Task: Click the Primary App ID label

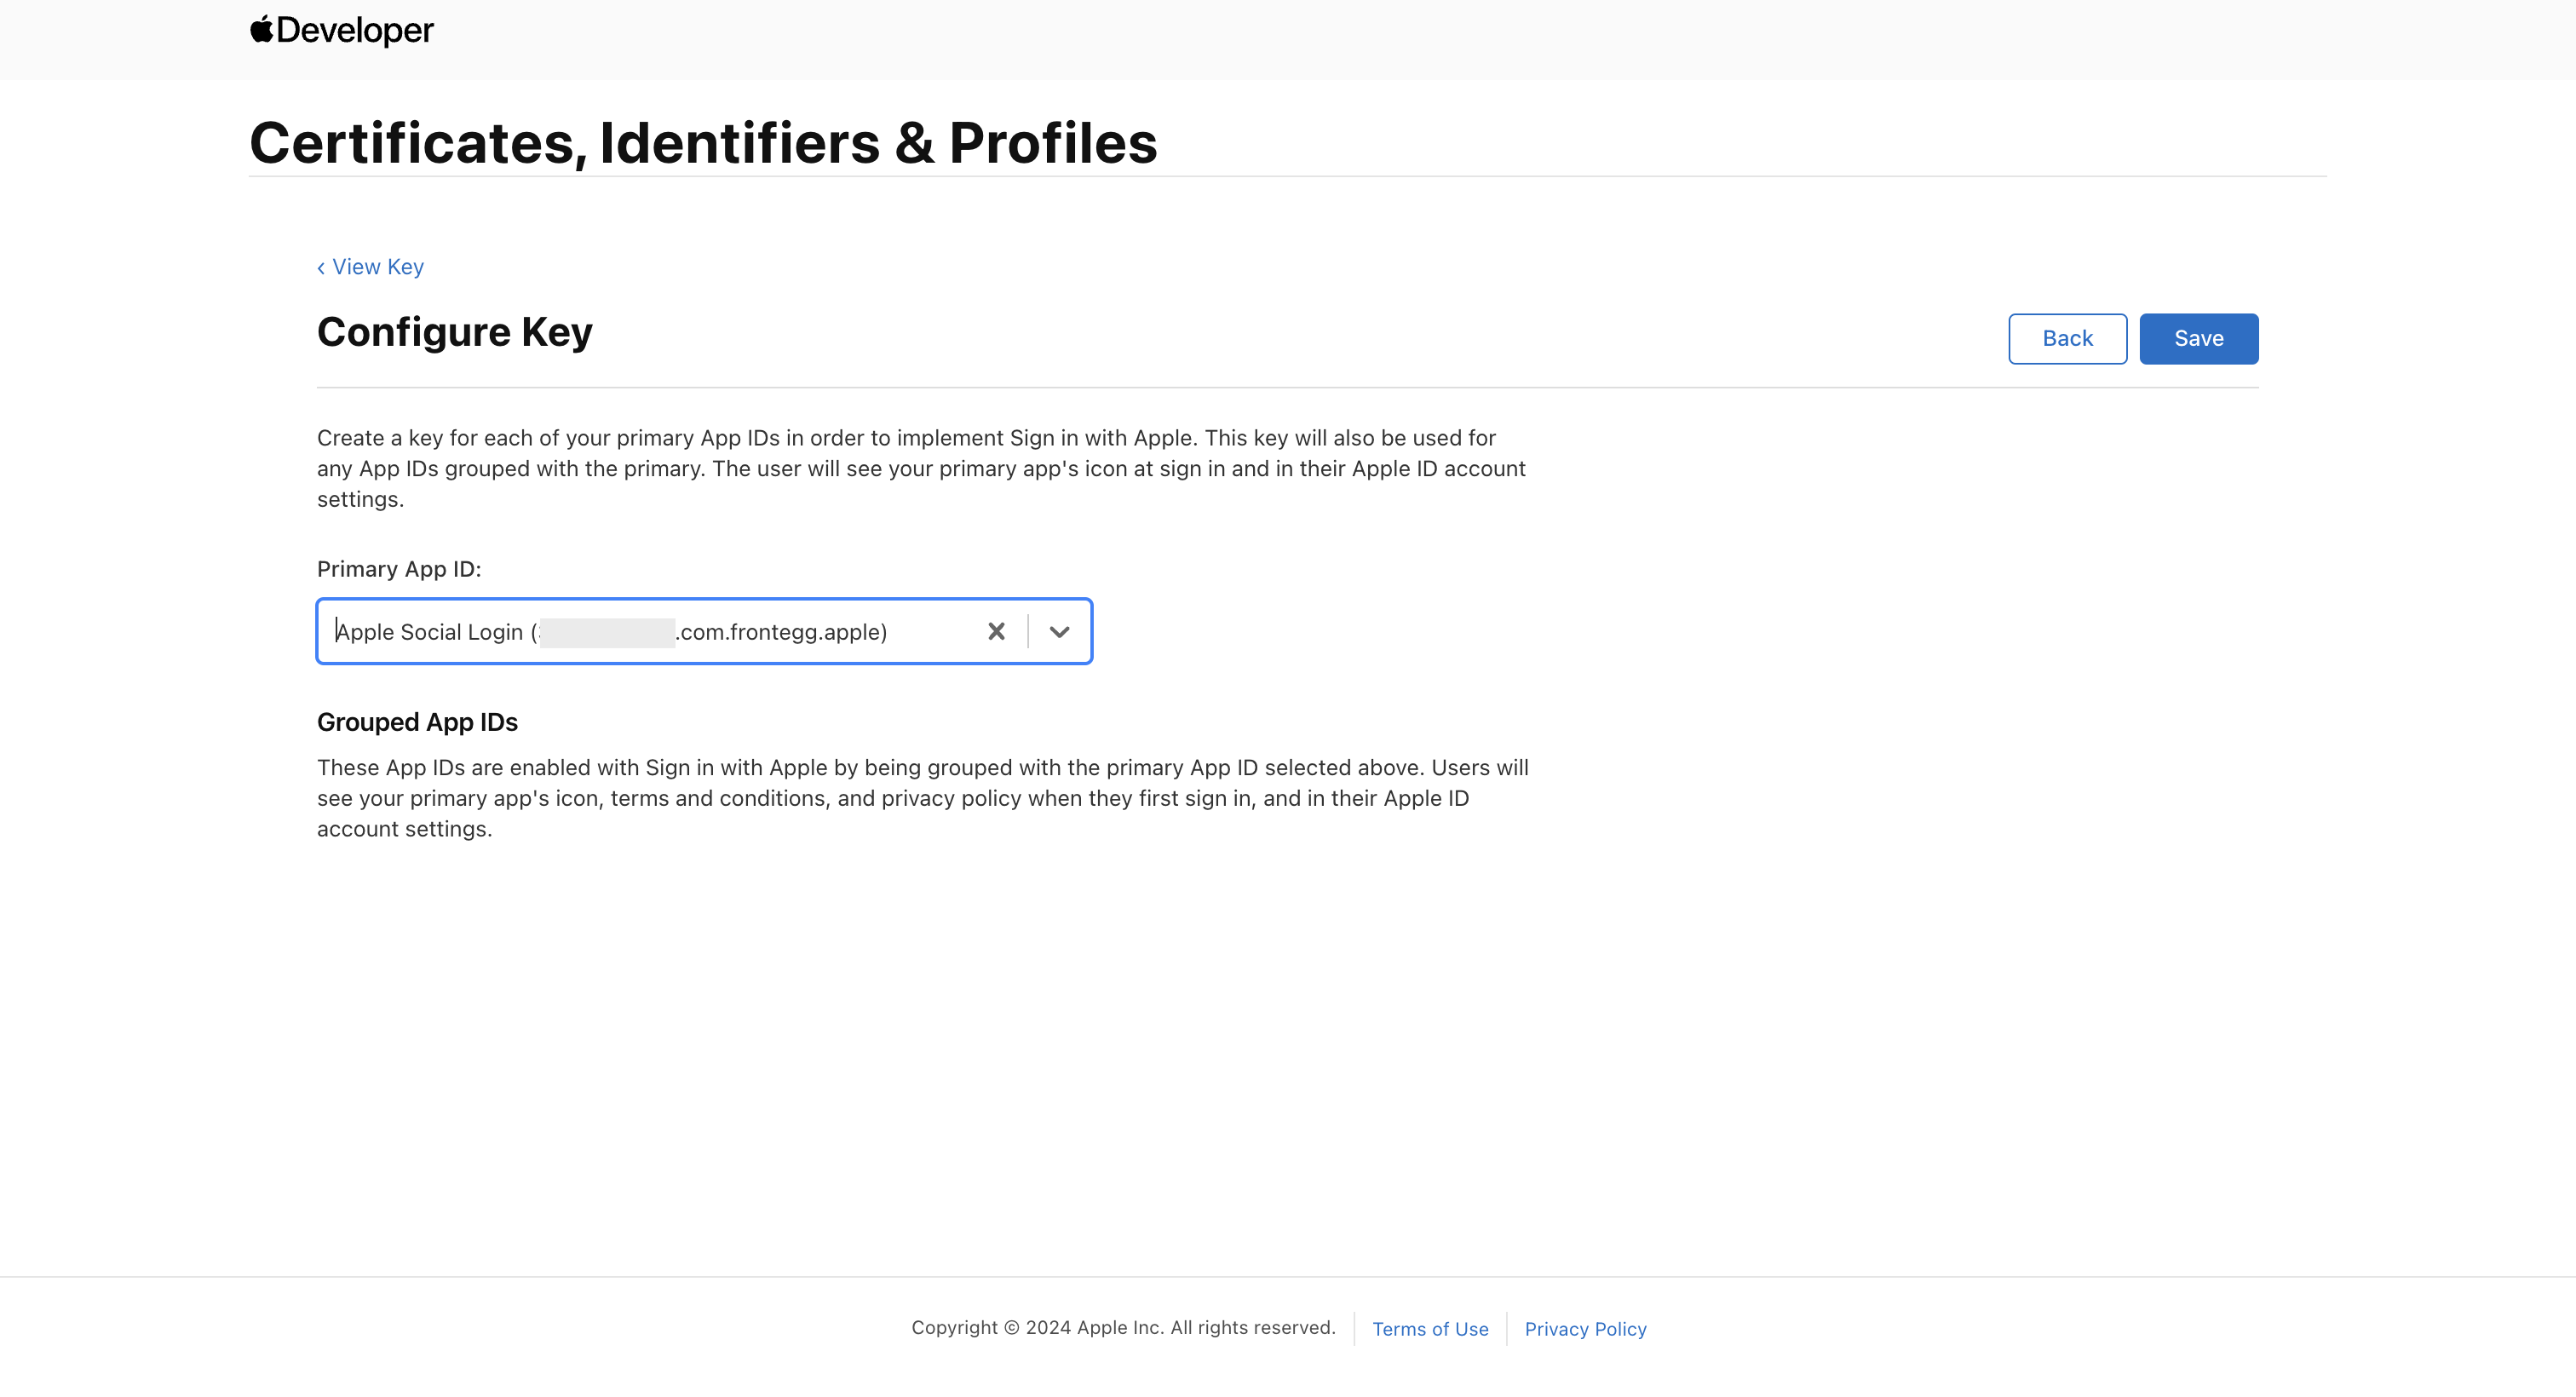Action: pos(399,569)
